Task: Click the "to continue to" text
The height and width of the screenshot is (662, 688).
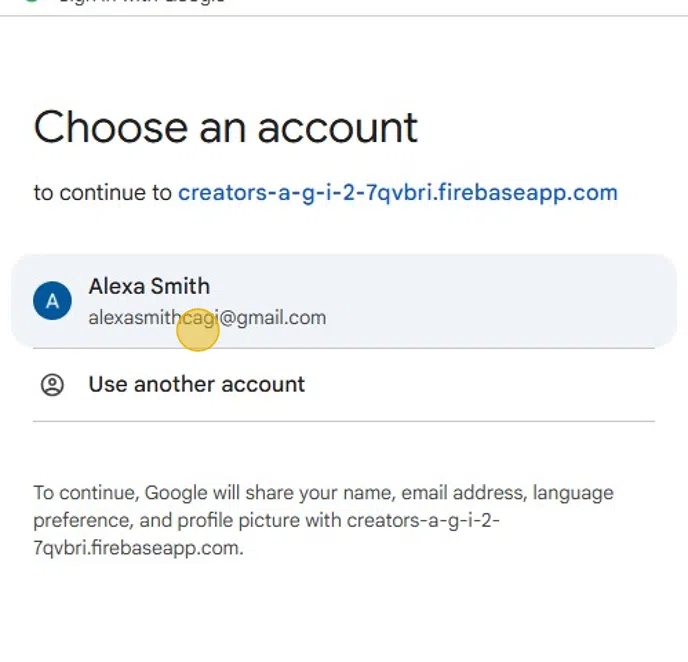Action: point(102,193)
